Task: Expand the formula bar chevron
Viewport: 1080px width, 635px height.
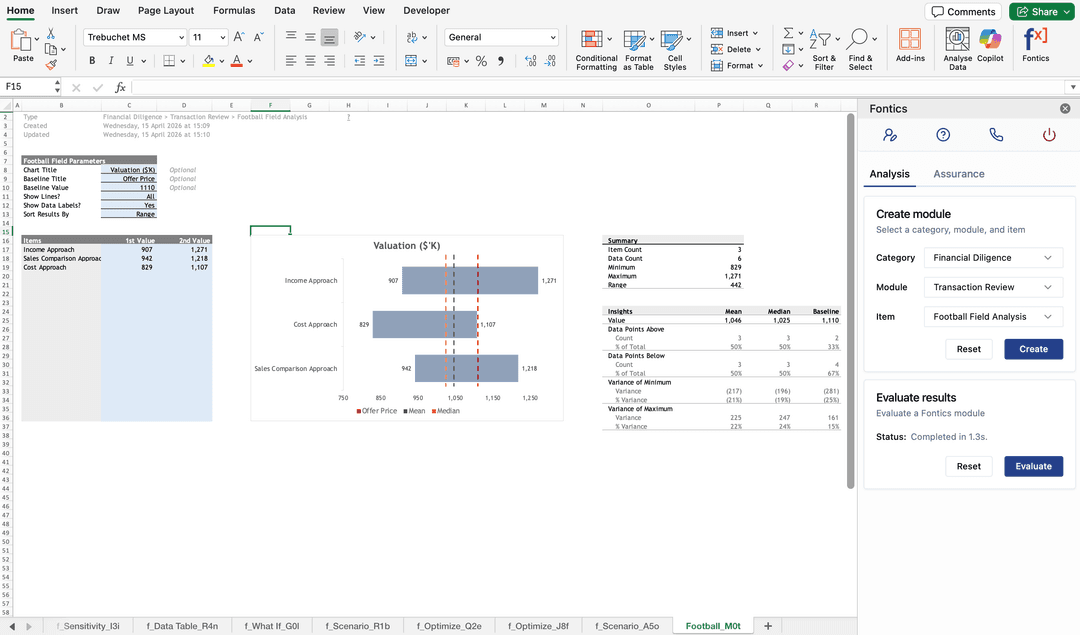Action: coord(1072,87)
